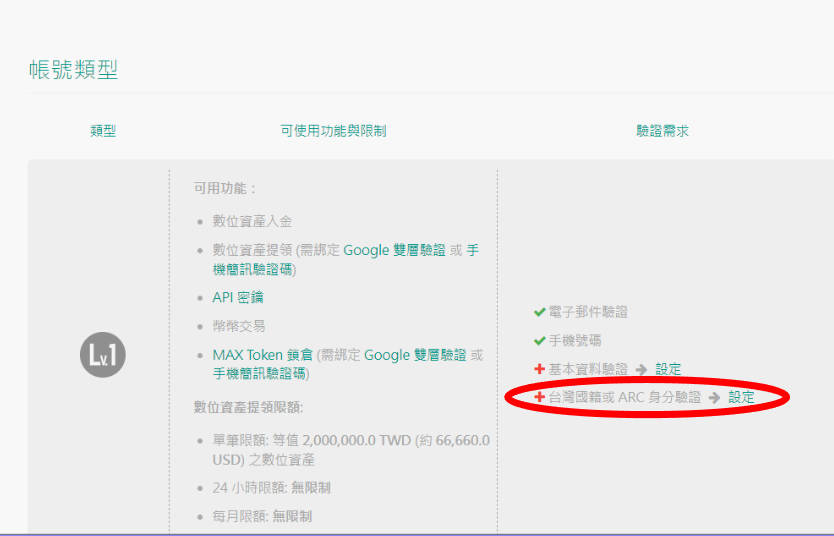
Task: Click arrow icon after ARC 身分驗證
Action: click(x=714, y=397)
